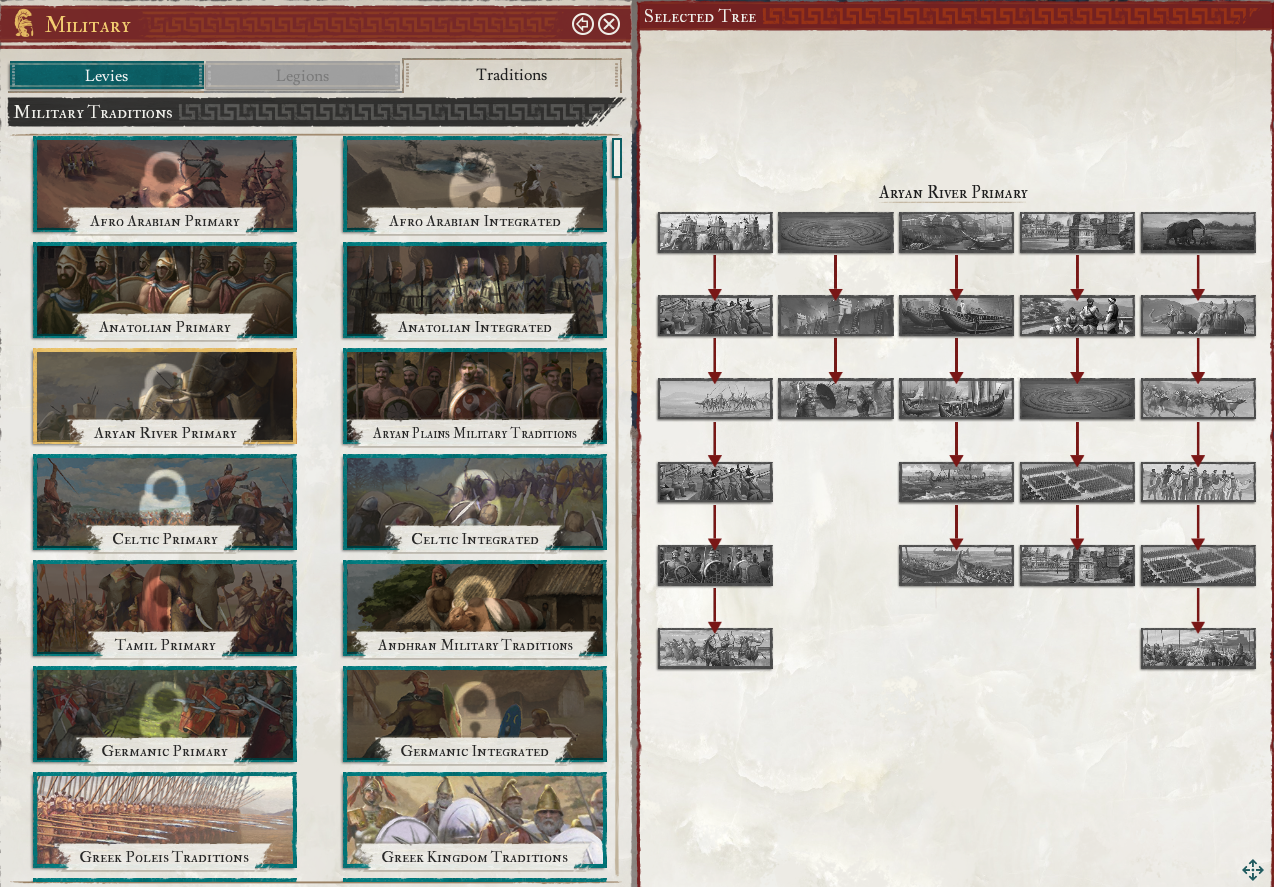Click the 'Aryan River Primary' tree title
The image size is (1274, 887).
tap(953, 193)
